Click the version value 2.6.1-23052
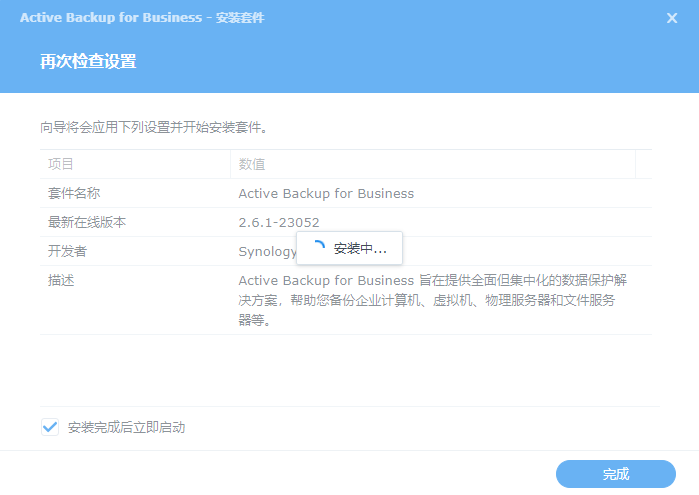Viewport: 699px width, 495px height. (279, 222)
